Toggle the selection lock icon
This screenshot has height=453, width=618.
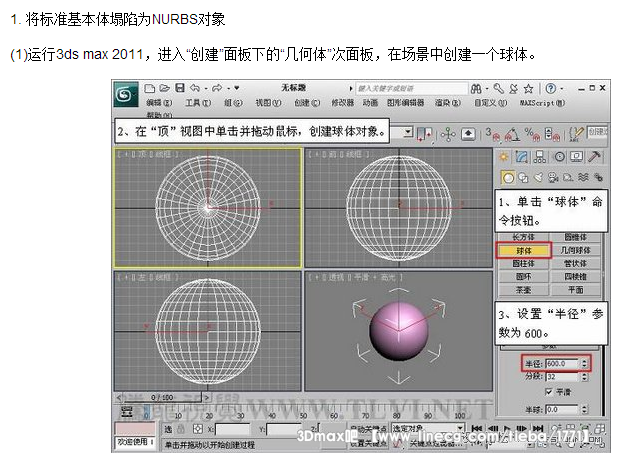click(x=181, y=429)
